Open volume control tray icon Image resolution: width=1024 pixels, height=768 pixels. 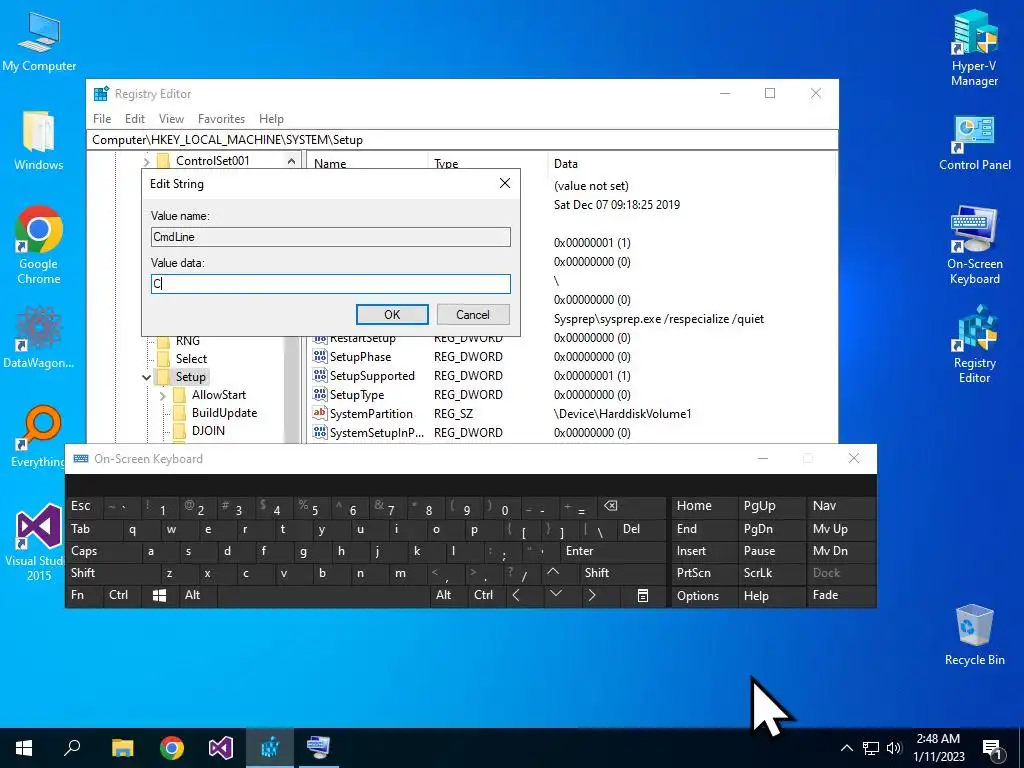pos(894,748)
